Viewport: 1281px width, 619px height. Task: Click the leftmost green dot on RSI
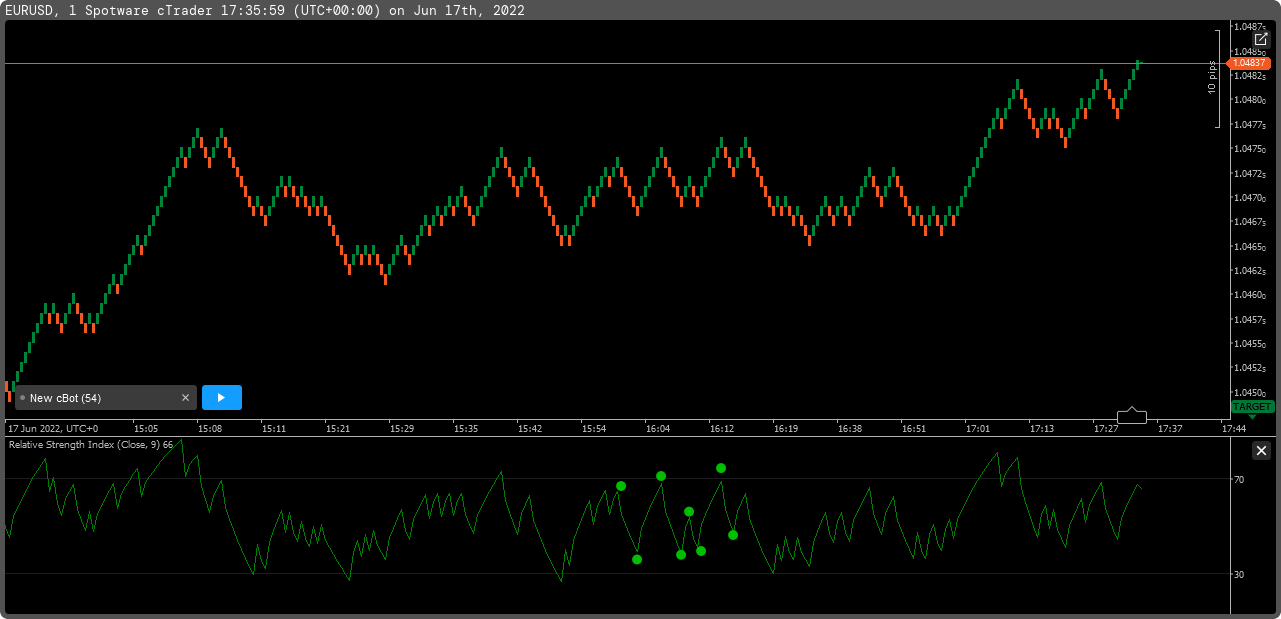(621, 486)
